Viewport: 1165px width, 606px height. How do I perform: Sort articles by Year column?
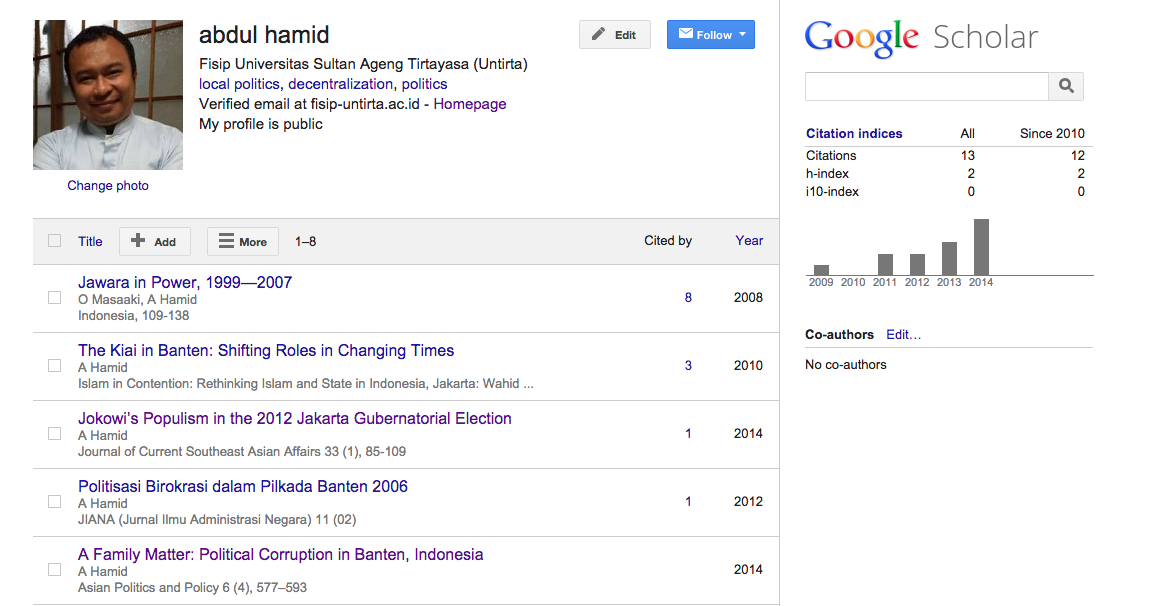coord(749,241)
